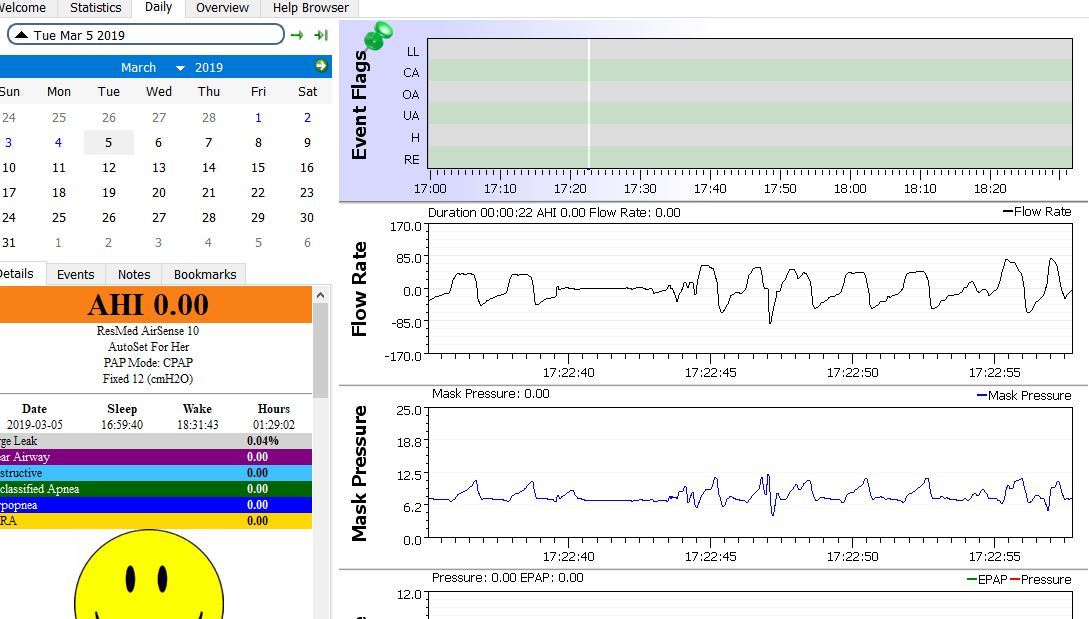Jump to last day arrow icon
Viewport: 1089px width, 619px height.
pyautogui.click(x=321, y=35)
